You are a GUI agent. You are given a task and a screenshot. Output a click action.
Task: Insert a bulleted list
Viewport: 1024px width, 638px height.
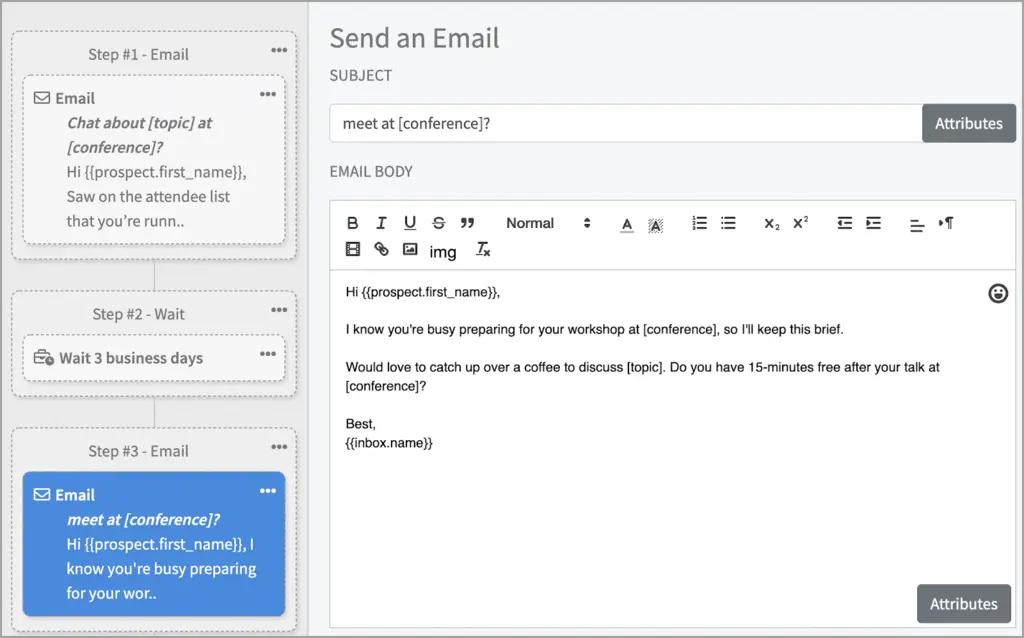point(728,223)
